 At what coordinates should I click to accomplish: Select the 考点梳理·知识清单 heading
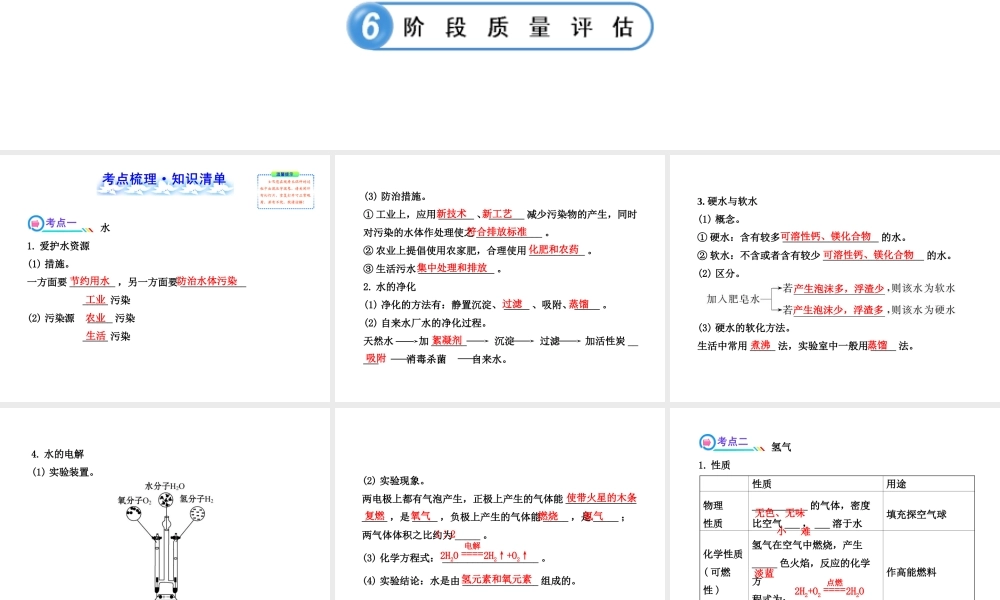(165, 179)
